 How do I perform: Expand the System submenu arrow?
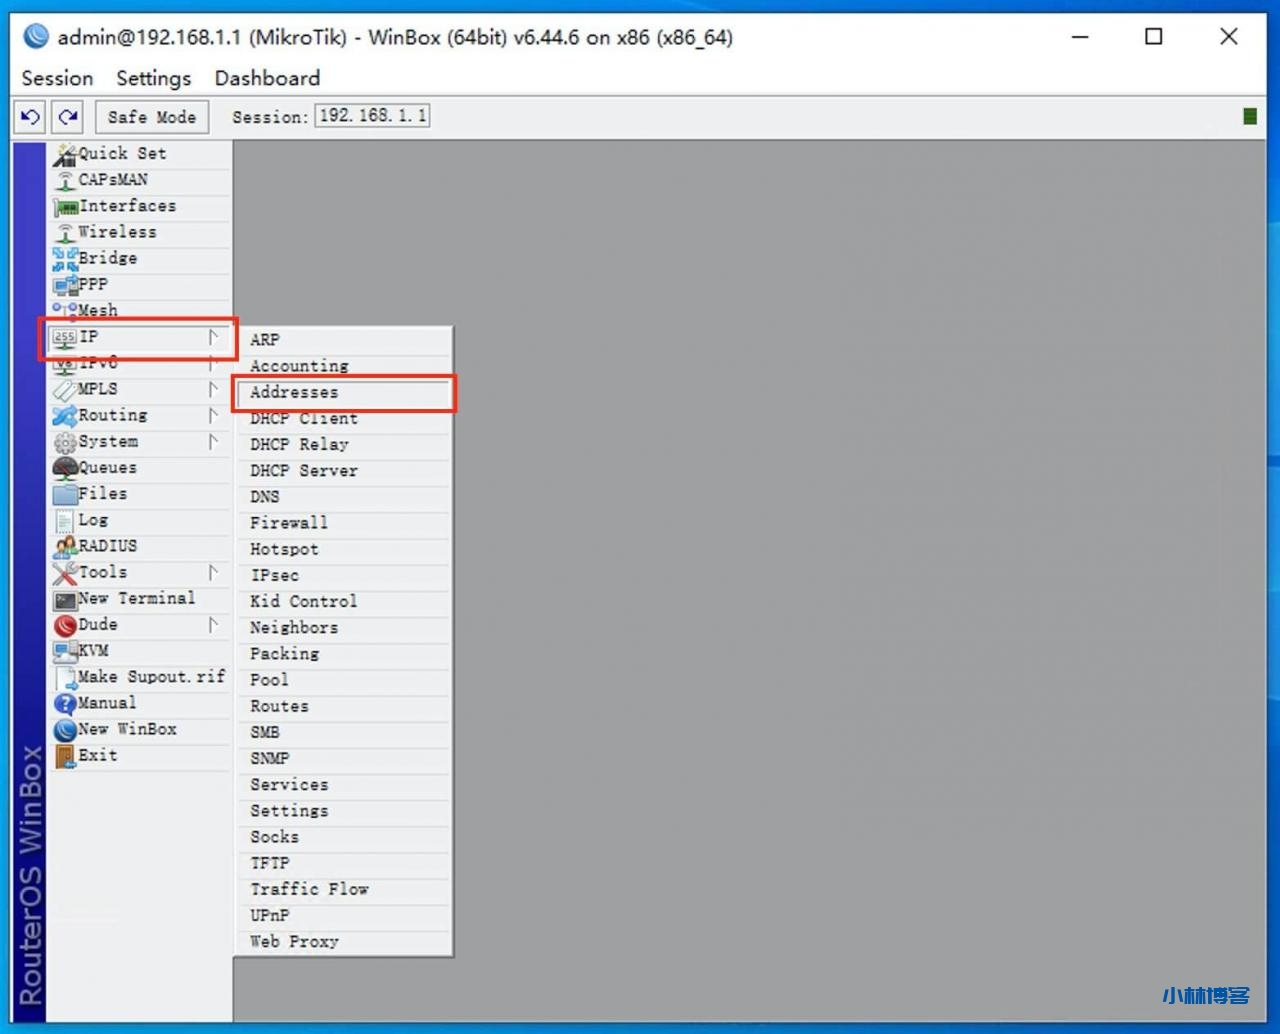213,441
